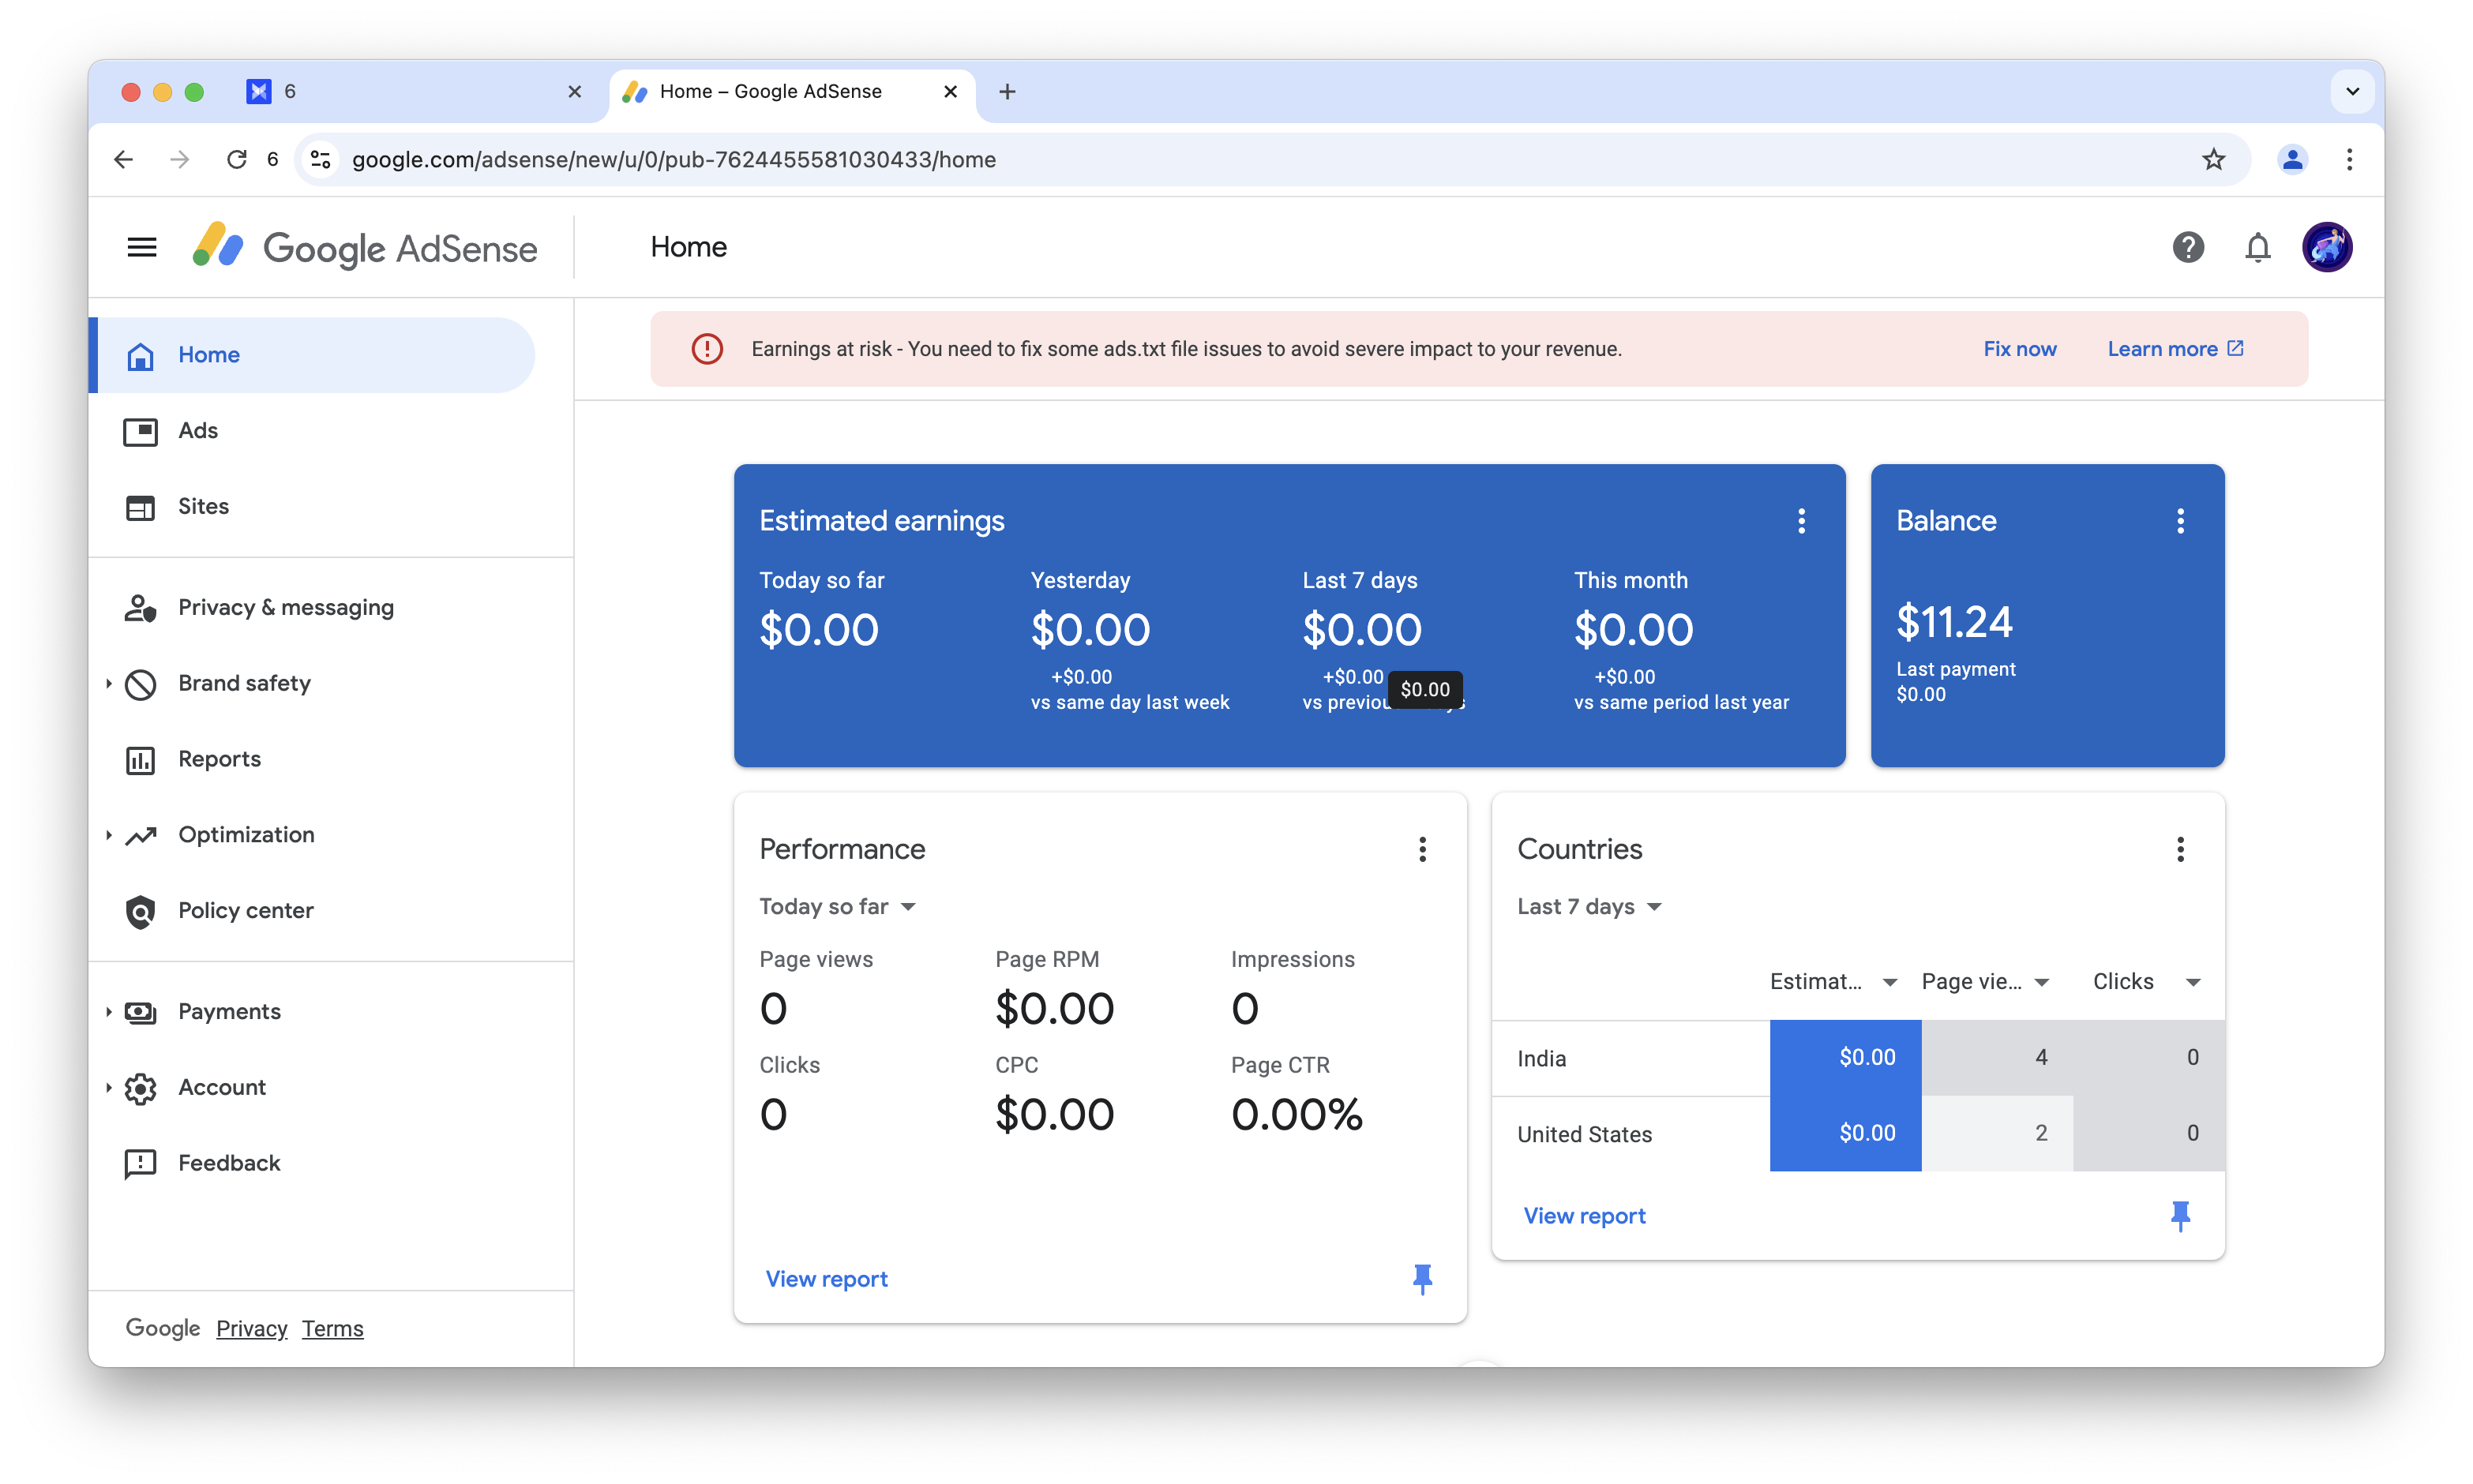
Task: Unpin the Performance card
Action: click(1422, 1278)
